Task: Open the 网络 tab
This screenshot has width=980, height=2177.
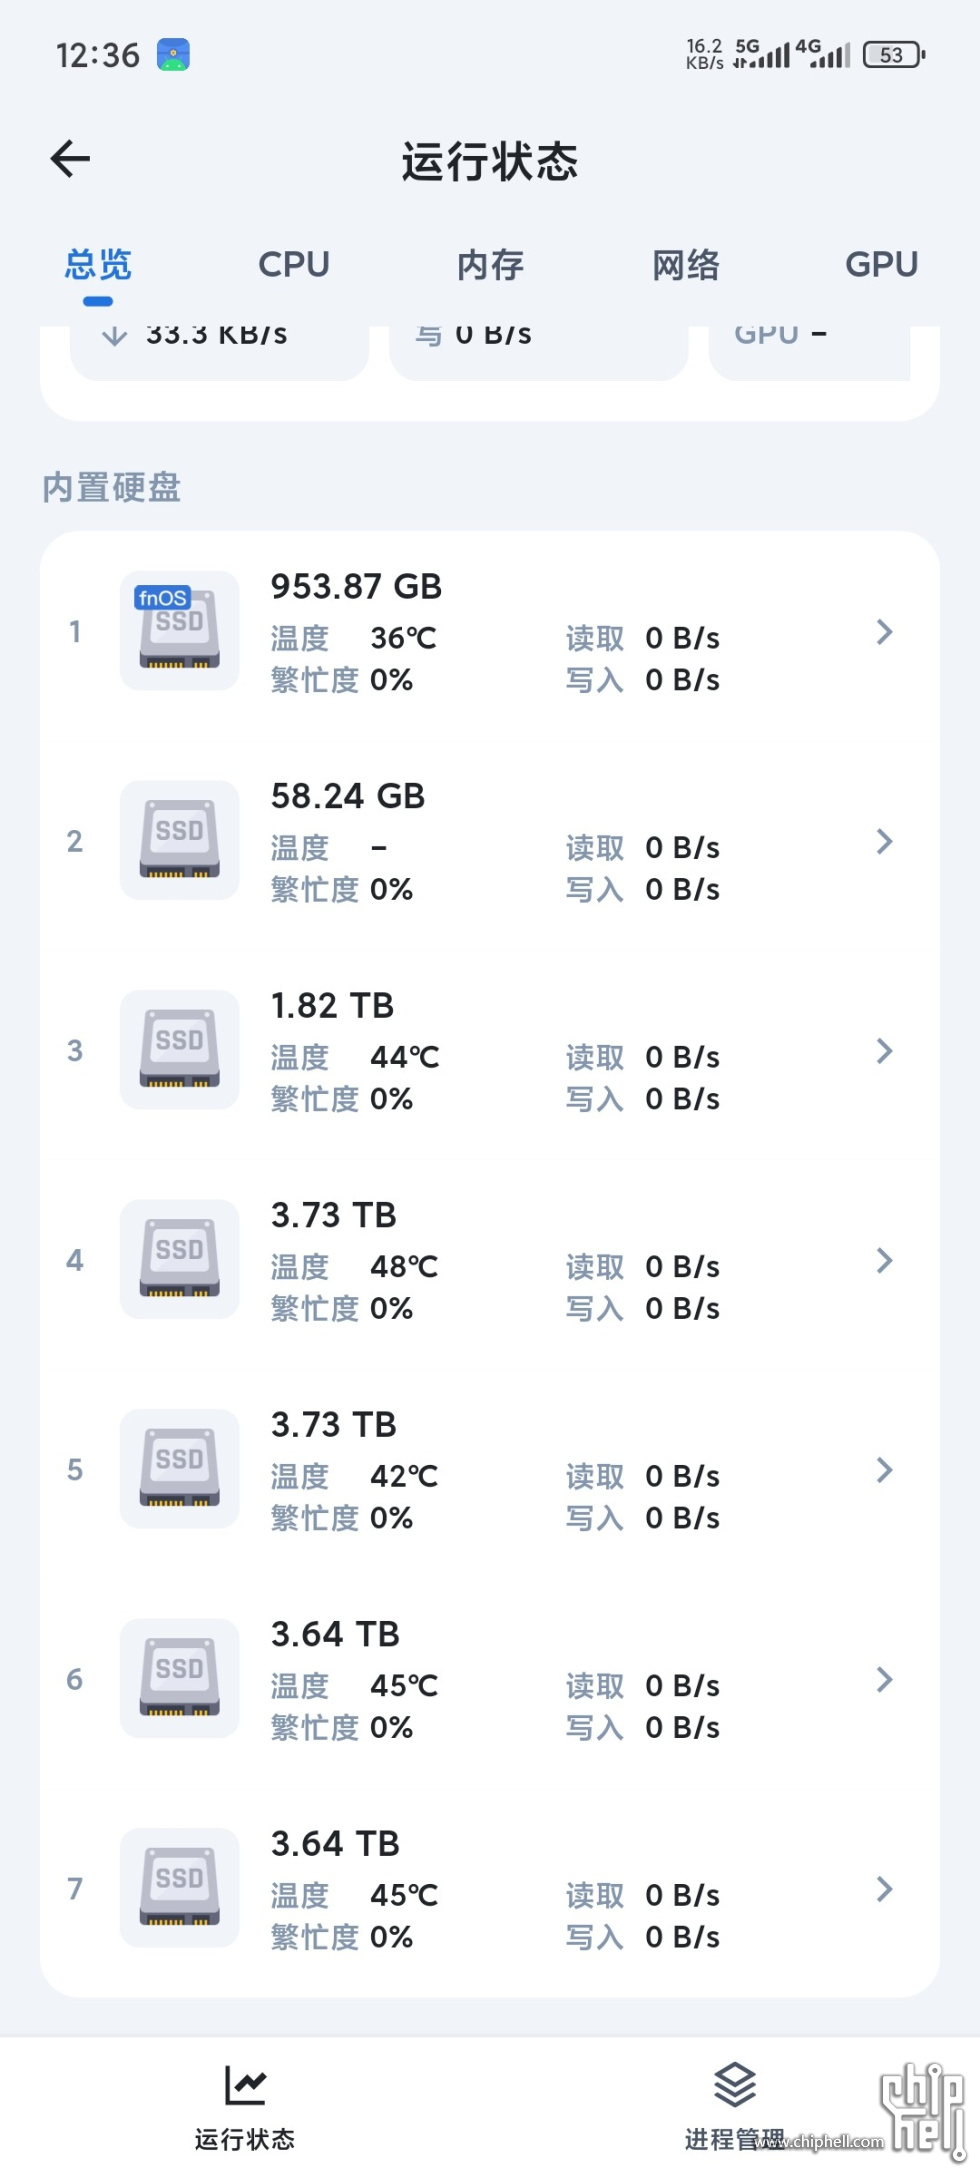Action: (686, 265)
